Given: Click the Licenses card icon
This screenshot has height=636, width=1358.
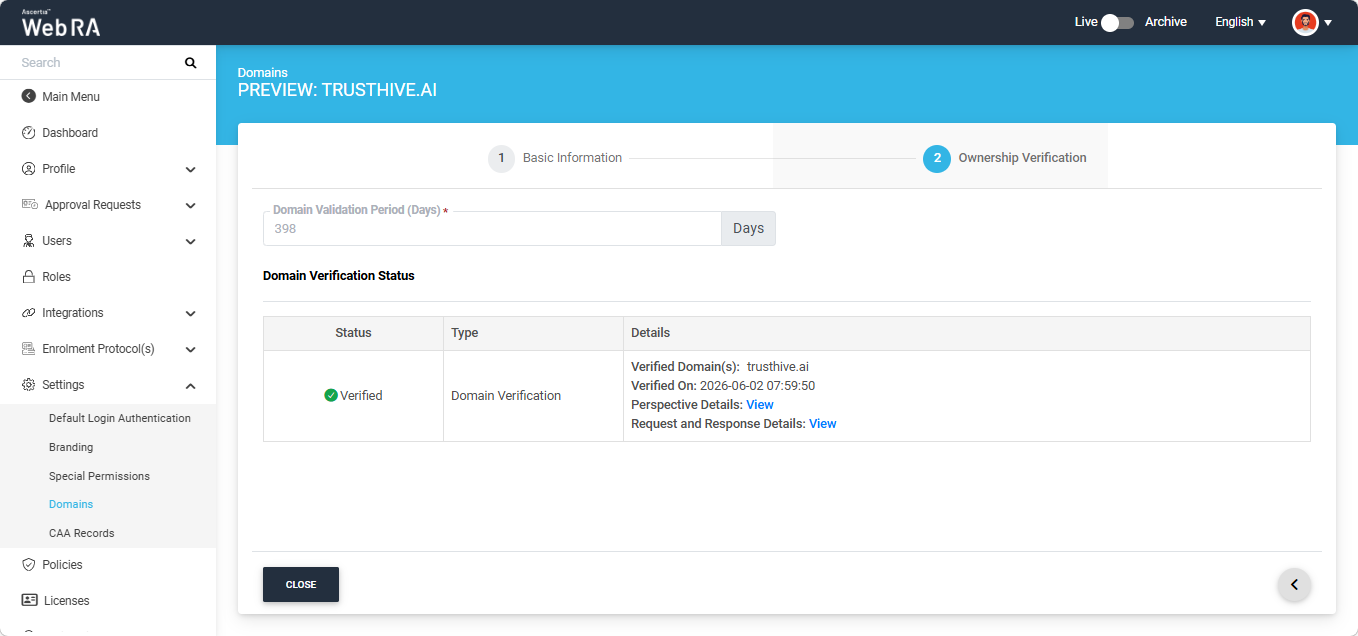Looking at the screenshot, I should pos(29,601).
